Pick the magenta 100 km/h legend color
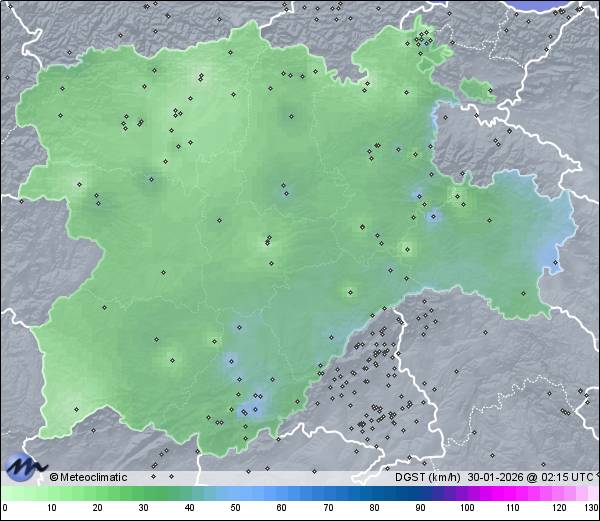The image size is (600, 521). click(x=465, y=493)
